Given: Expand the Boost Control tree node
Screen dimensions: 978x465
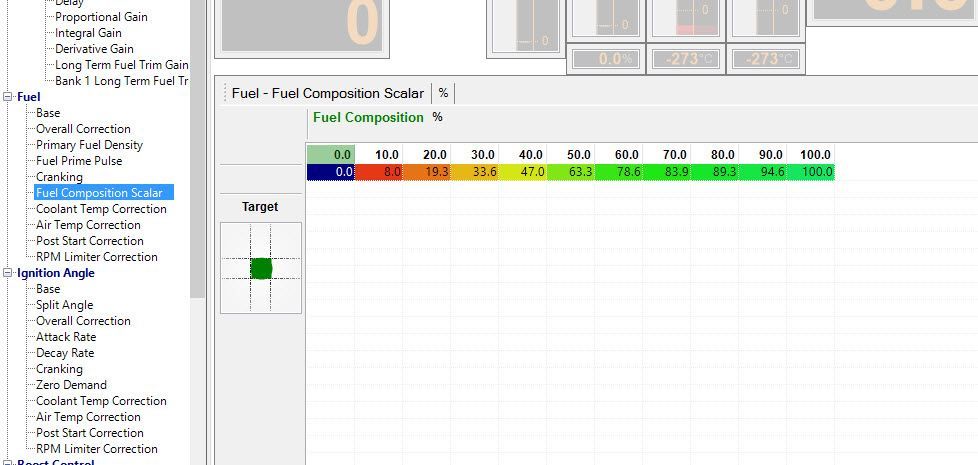Looking at the screenshot, I should pos(8,463).
